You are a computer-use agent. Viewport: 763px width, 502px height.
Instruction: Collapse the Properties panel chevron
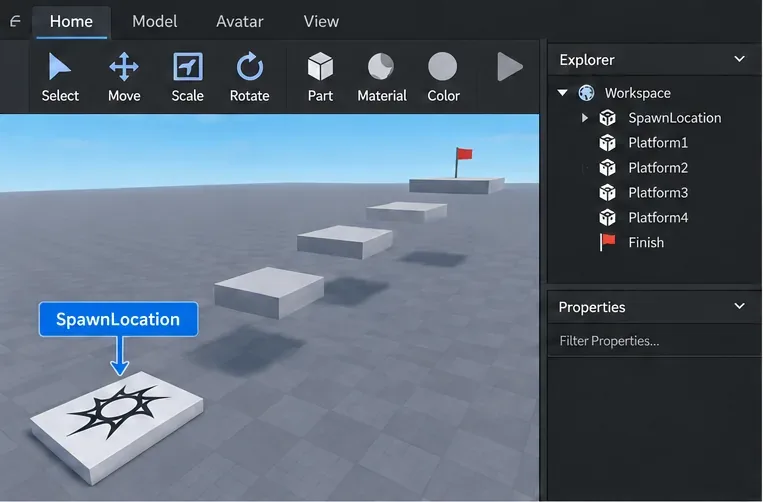tap(739, 306)
